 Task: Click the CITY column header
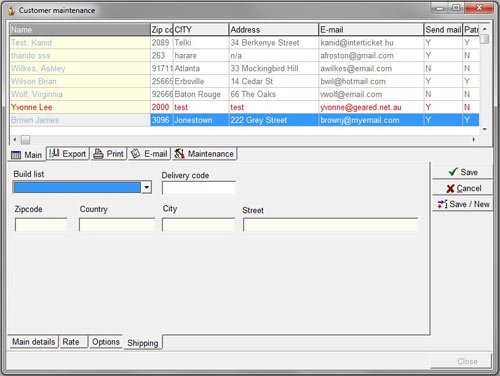point(201,30)
